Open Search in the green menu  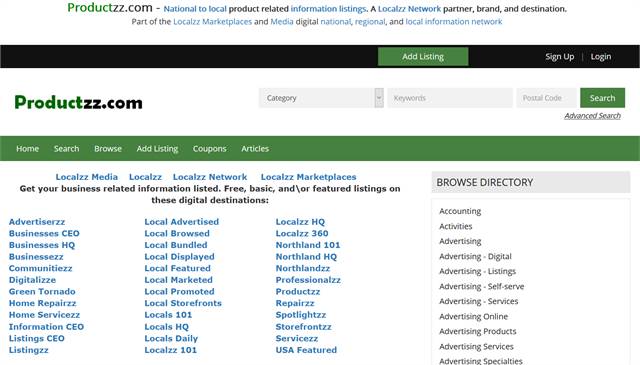(x=67, y=149)
